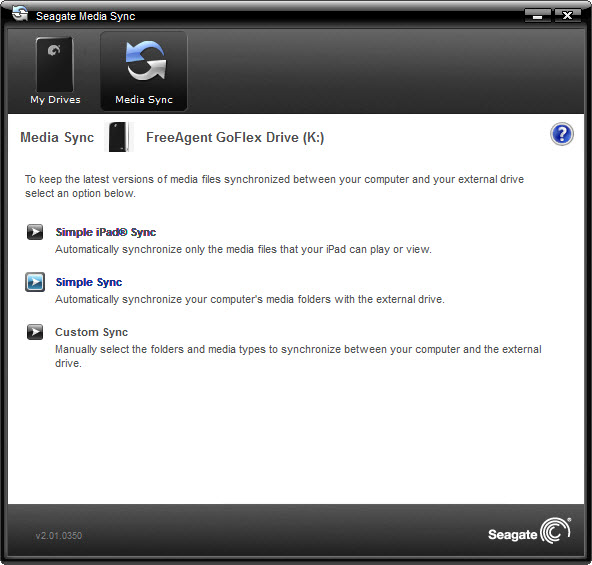Image resolution: width=592 pixels, height=565 pixels.
Task: Click the Seagate Media Sync title bar icon
Action: (20, 14)
